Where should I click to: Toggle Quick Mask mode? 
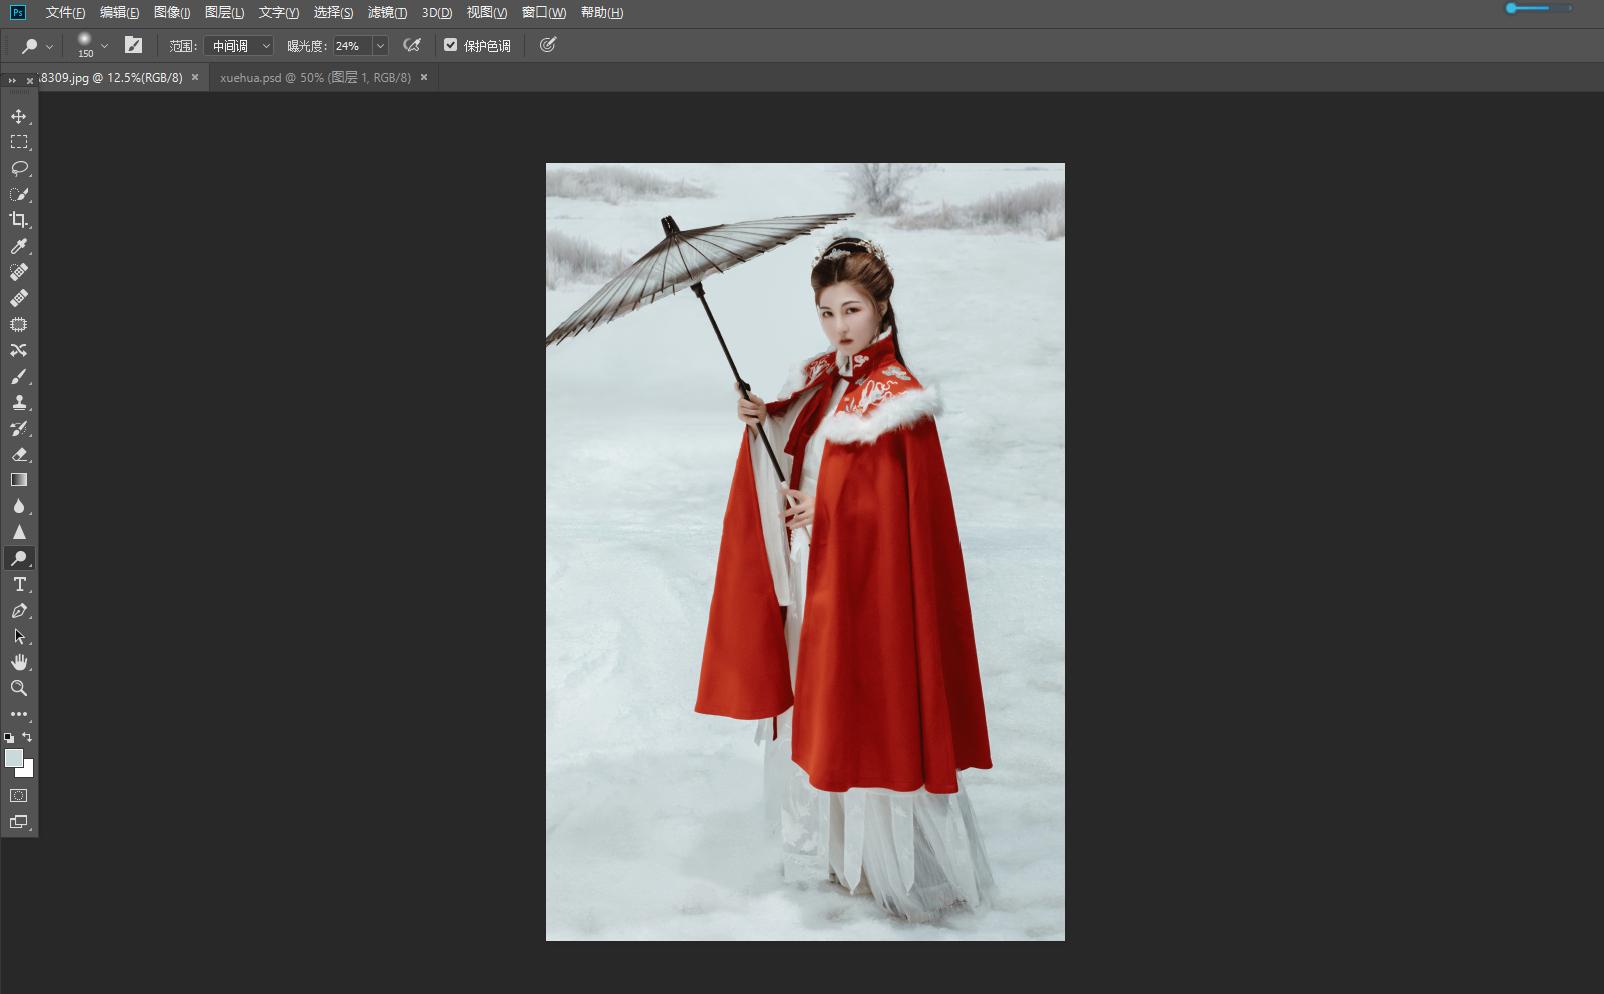19,796
